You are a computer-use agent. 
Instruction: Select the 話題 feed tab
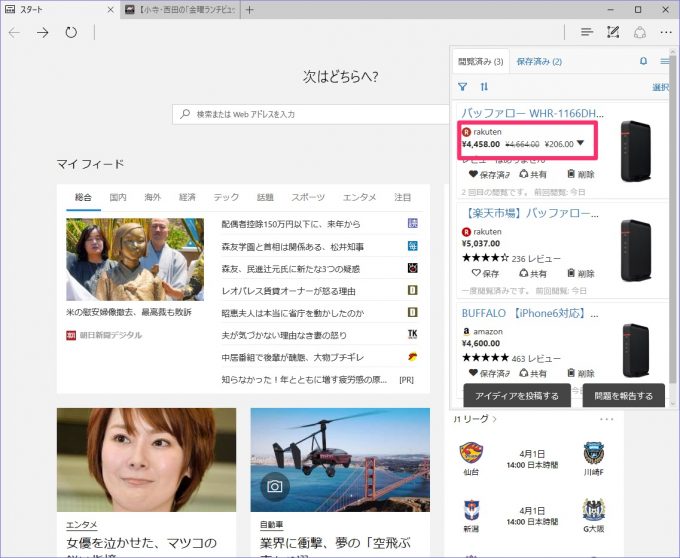(265, 197)
